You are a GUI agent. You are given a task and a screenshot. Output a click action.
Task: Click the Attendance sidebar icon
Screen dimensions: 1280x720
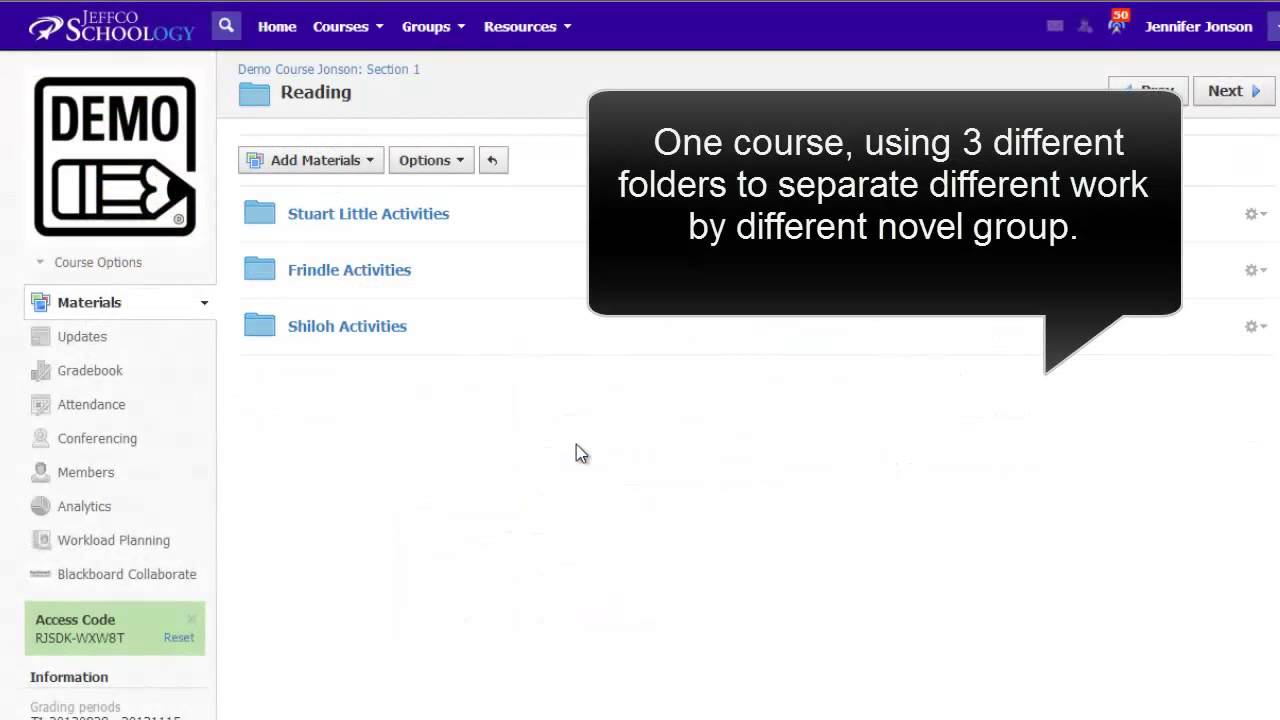pyautogui.click(x=40, y=405)
